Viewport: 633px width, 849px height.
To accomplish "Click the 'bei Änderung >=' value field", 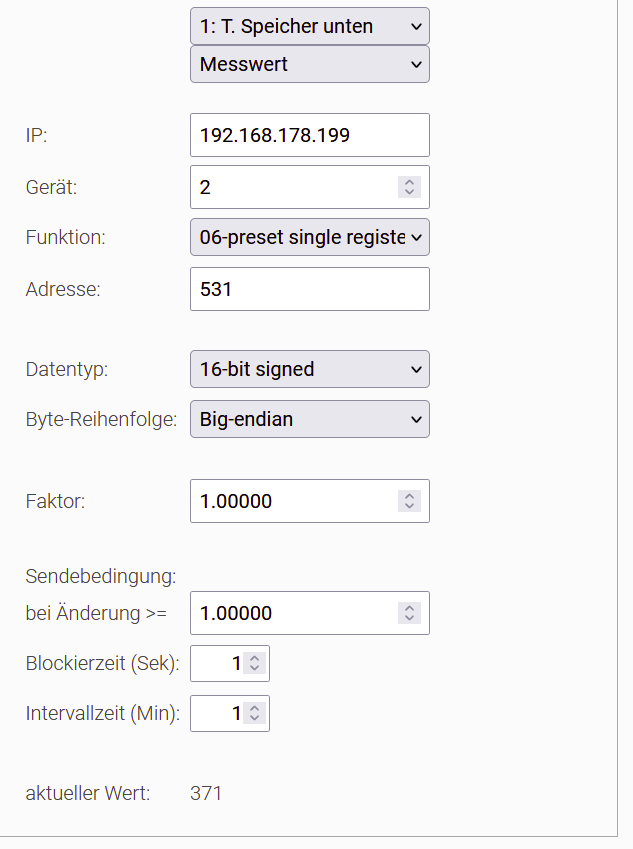I will click(x=295, y=613).
